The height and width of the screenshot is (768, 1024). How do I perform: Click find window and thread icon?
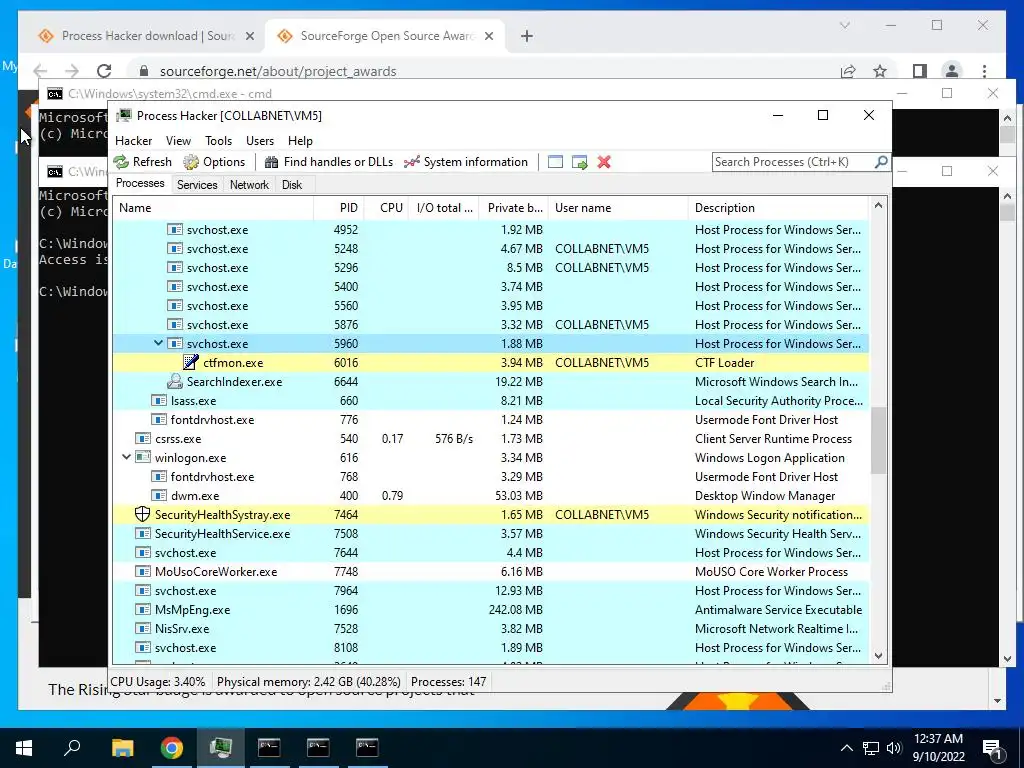pyautogui.click(x=579, y=162)
